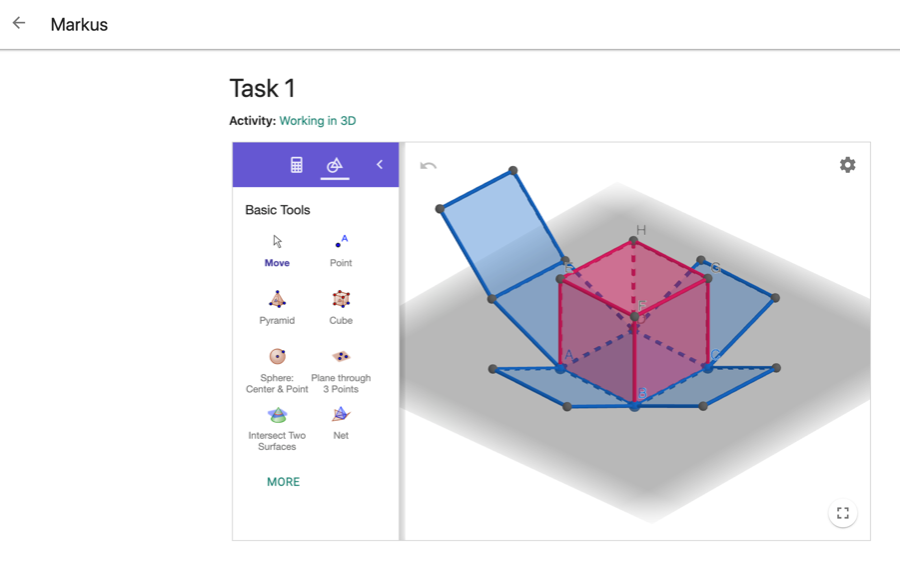Enter fullscreen view of the applet
Screen dimensions: 900x566
[843, 513]
